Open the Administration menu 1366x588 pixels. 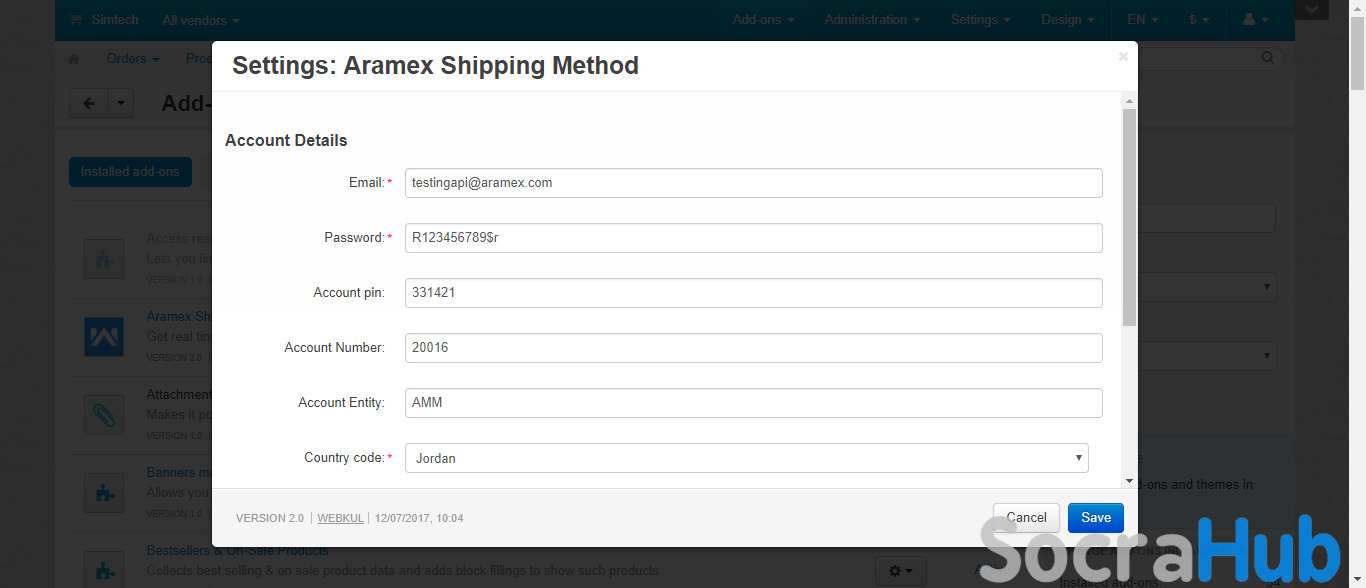(873, 20)
